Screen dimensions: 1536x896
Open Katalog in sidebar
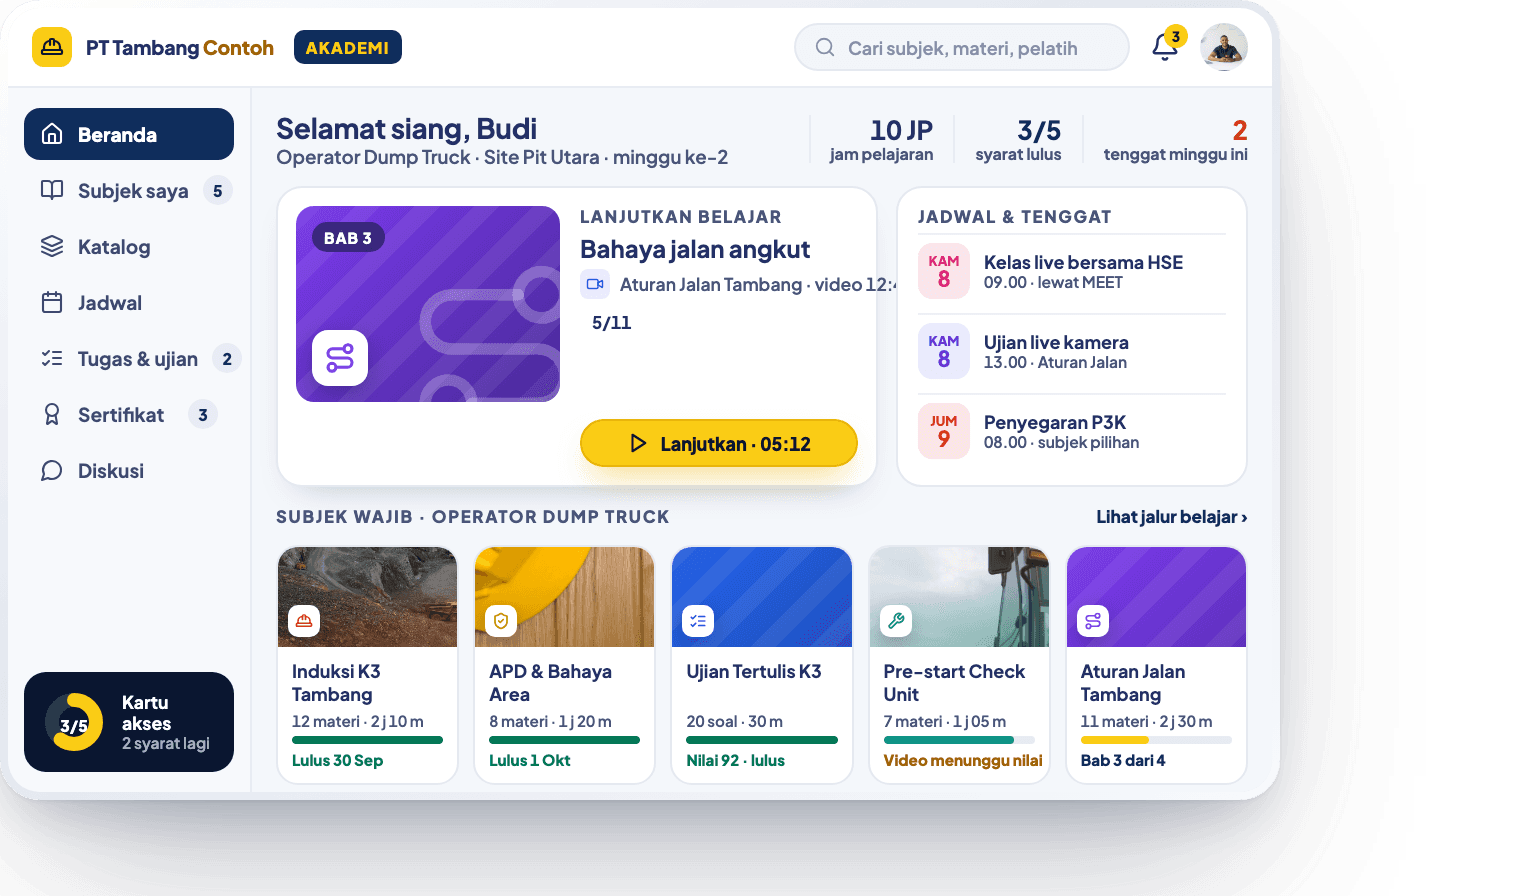point(129,246)
